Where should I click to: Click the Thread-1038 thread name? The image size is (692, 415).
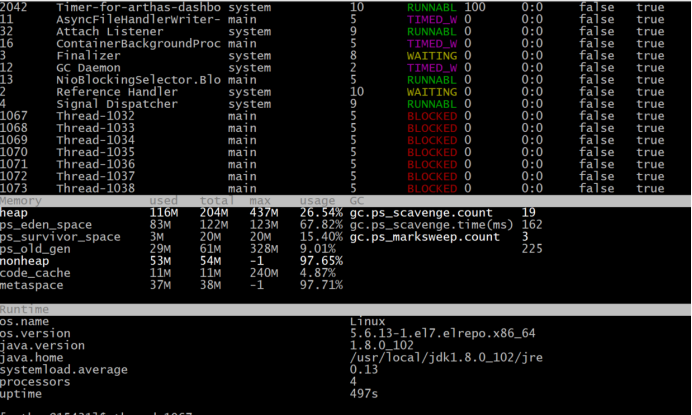95,187
